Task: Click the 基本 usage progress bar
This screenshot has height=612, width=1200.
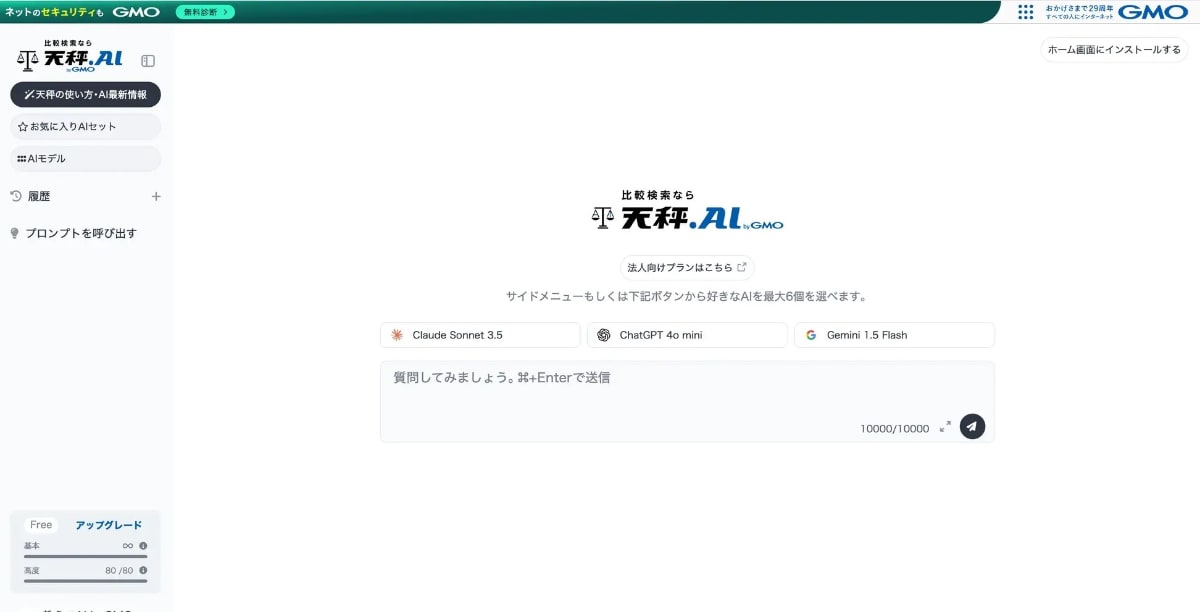Action: point(86,556)
